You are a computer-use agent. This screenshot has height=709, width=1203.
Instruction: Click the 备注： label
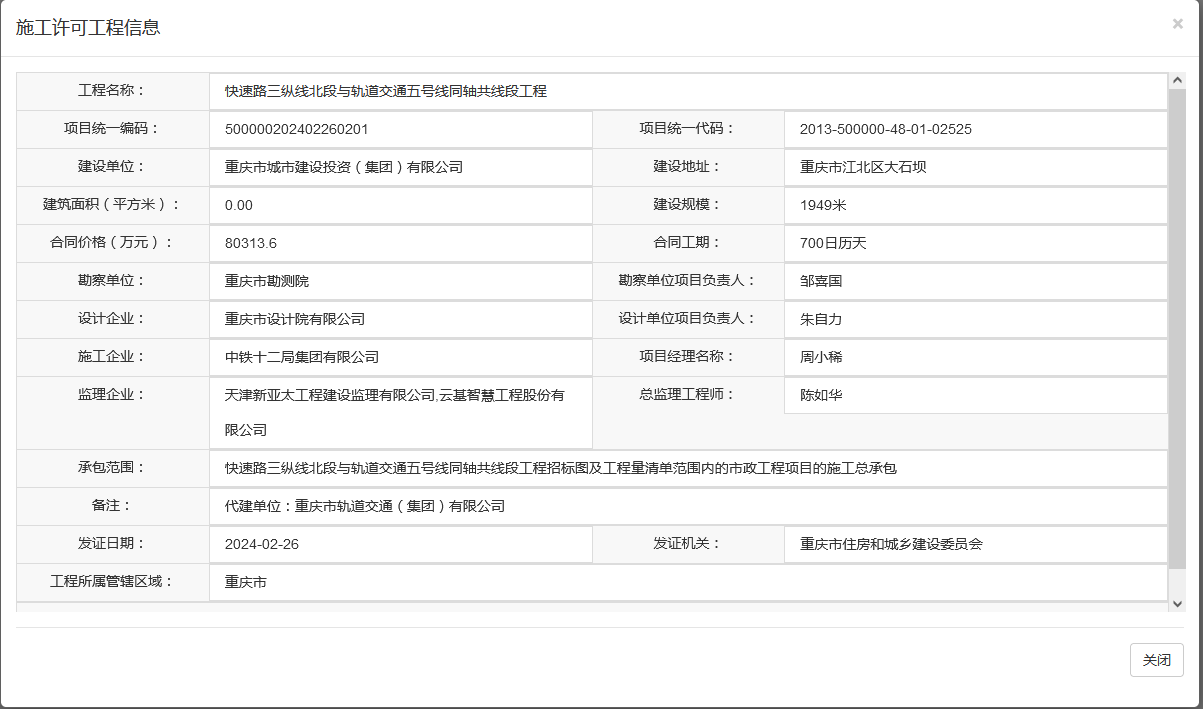click(x=112, y=505)
